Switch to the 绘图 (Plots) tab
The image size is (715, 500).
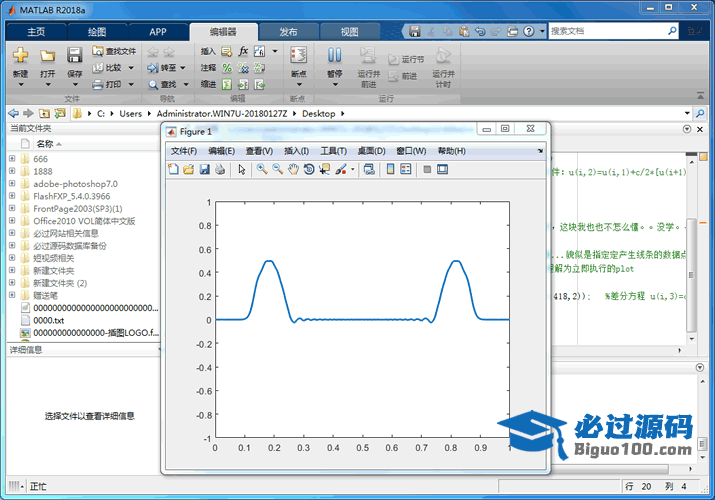pyautogui.click(x=97, y=32)
